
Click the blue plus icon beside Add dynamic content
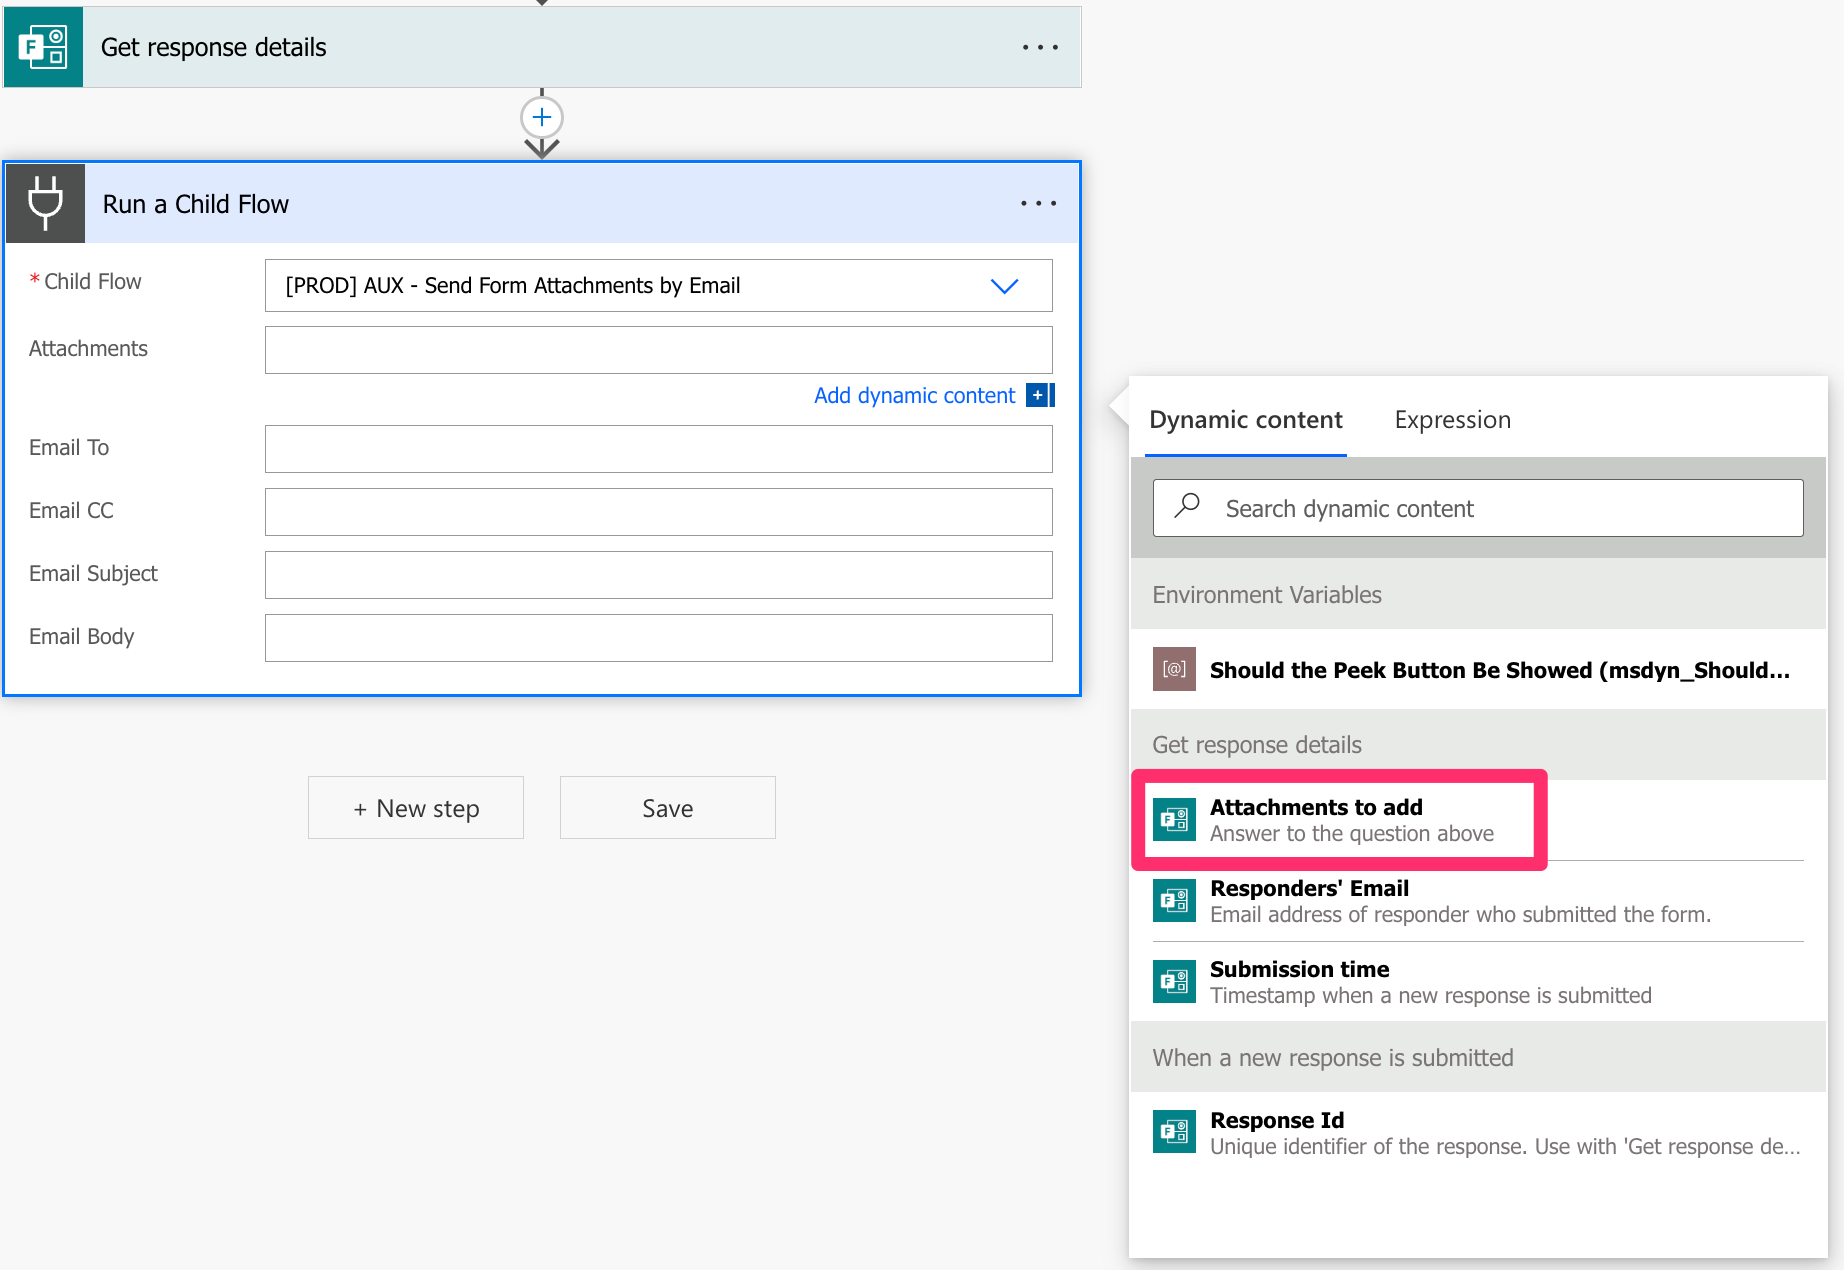coord(1040,395)
